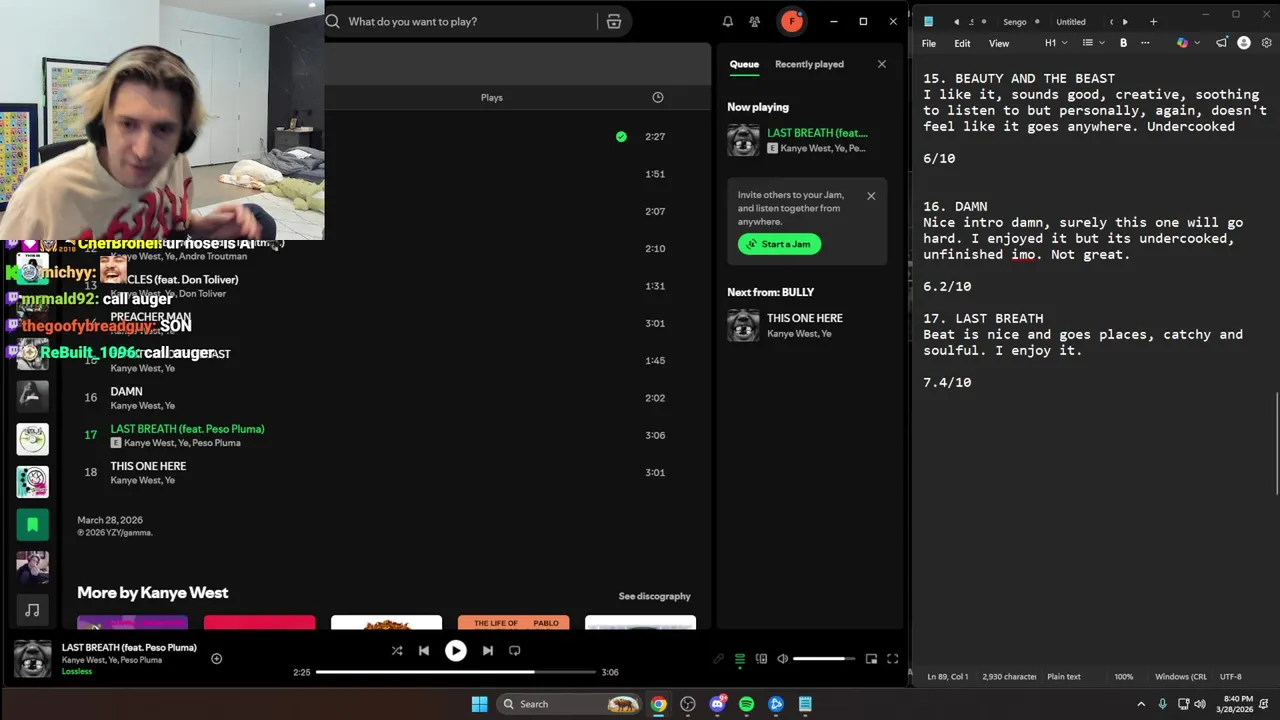The width and height of the screenshot is (1280, 720).
Task: Click the Plain text status bar entry
Action: (x=1063, y=676)
